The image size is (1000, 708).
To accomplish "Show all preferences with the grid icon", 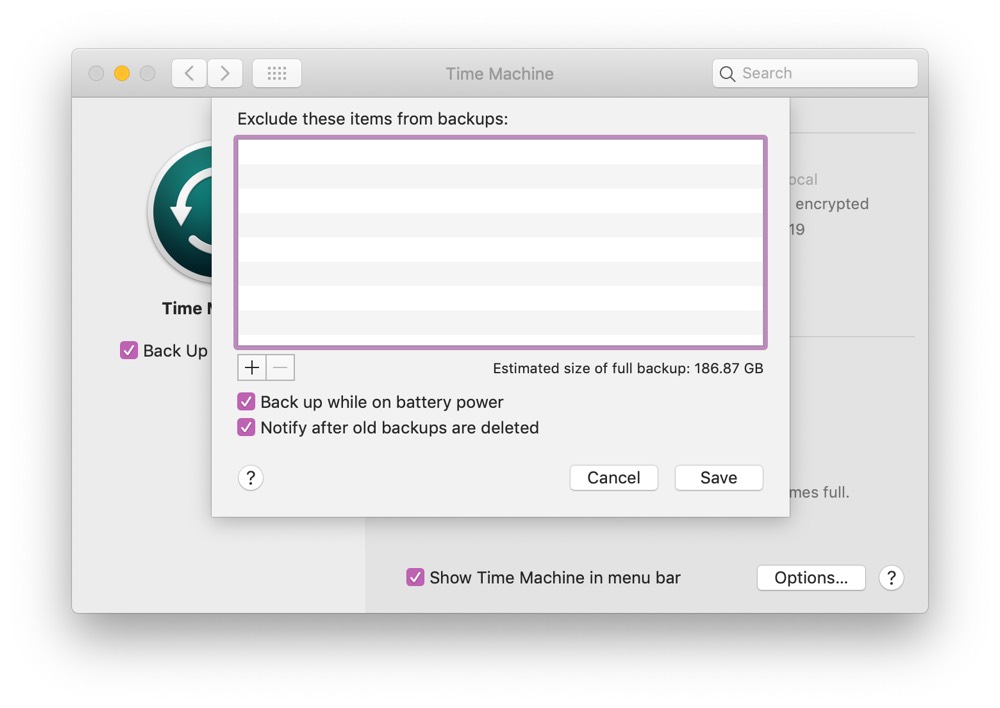I will point(277,73).
